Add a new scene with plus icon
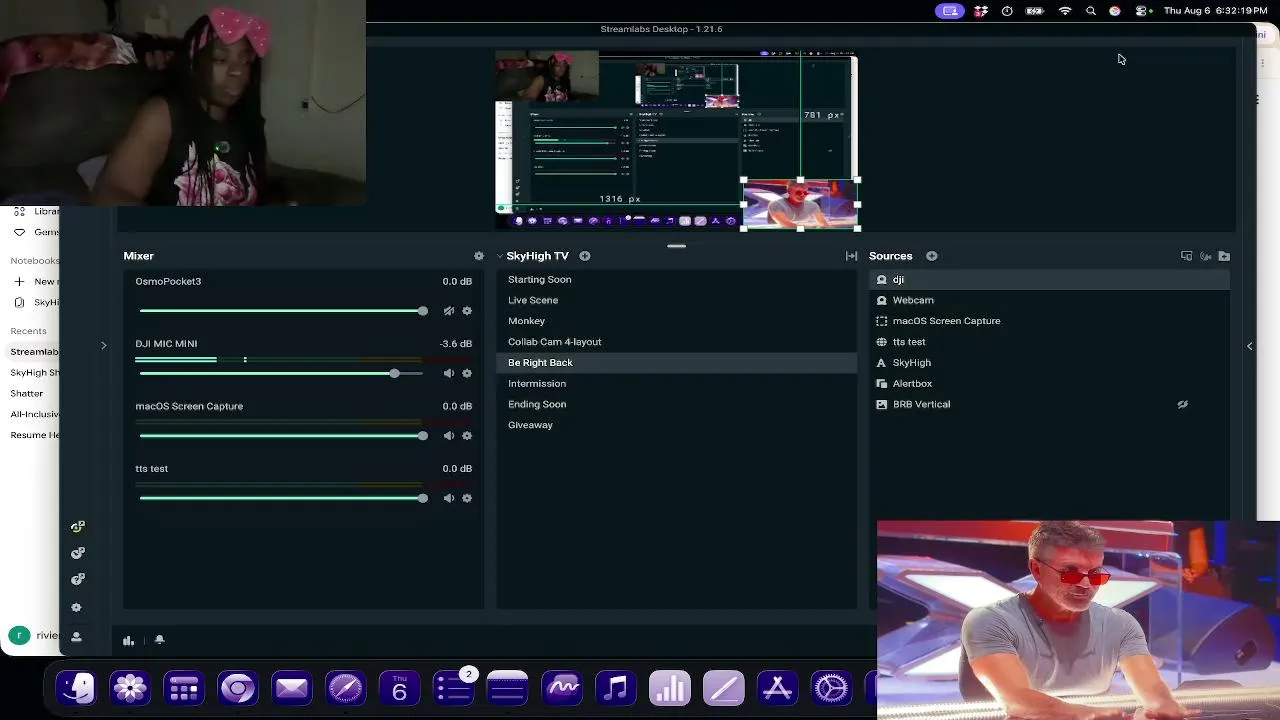1280x720 pixels. (x=585, y=256)
